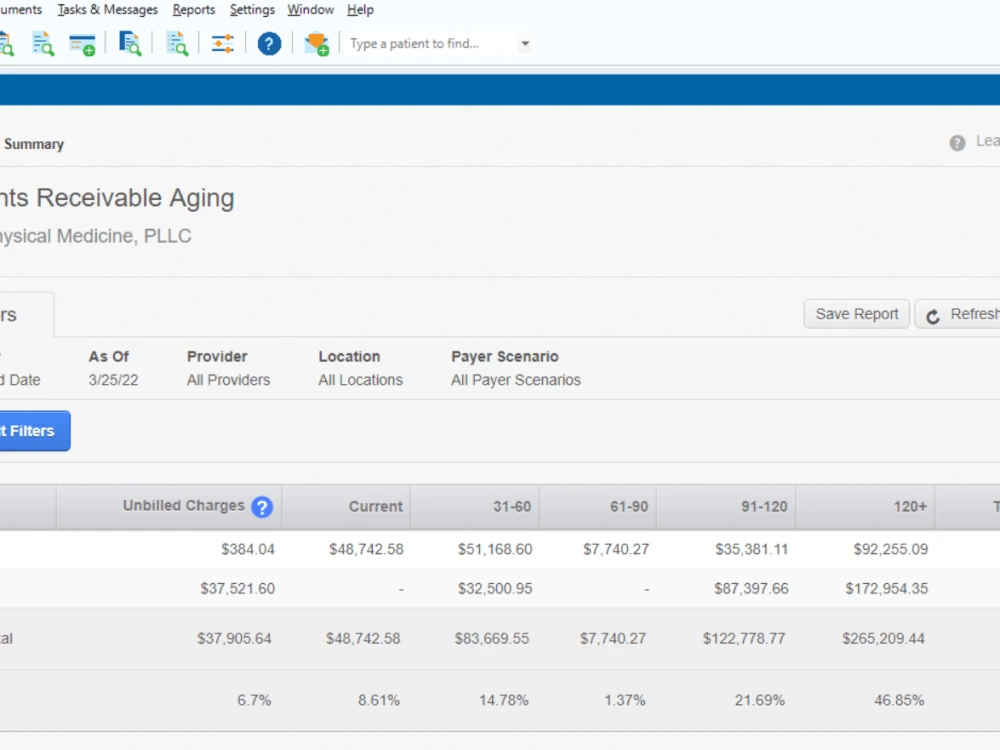
Task: Click the 46.85% percentage cell
Action: tap(899, 700)
